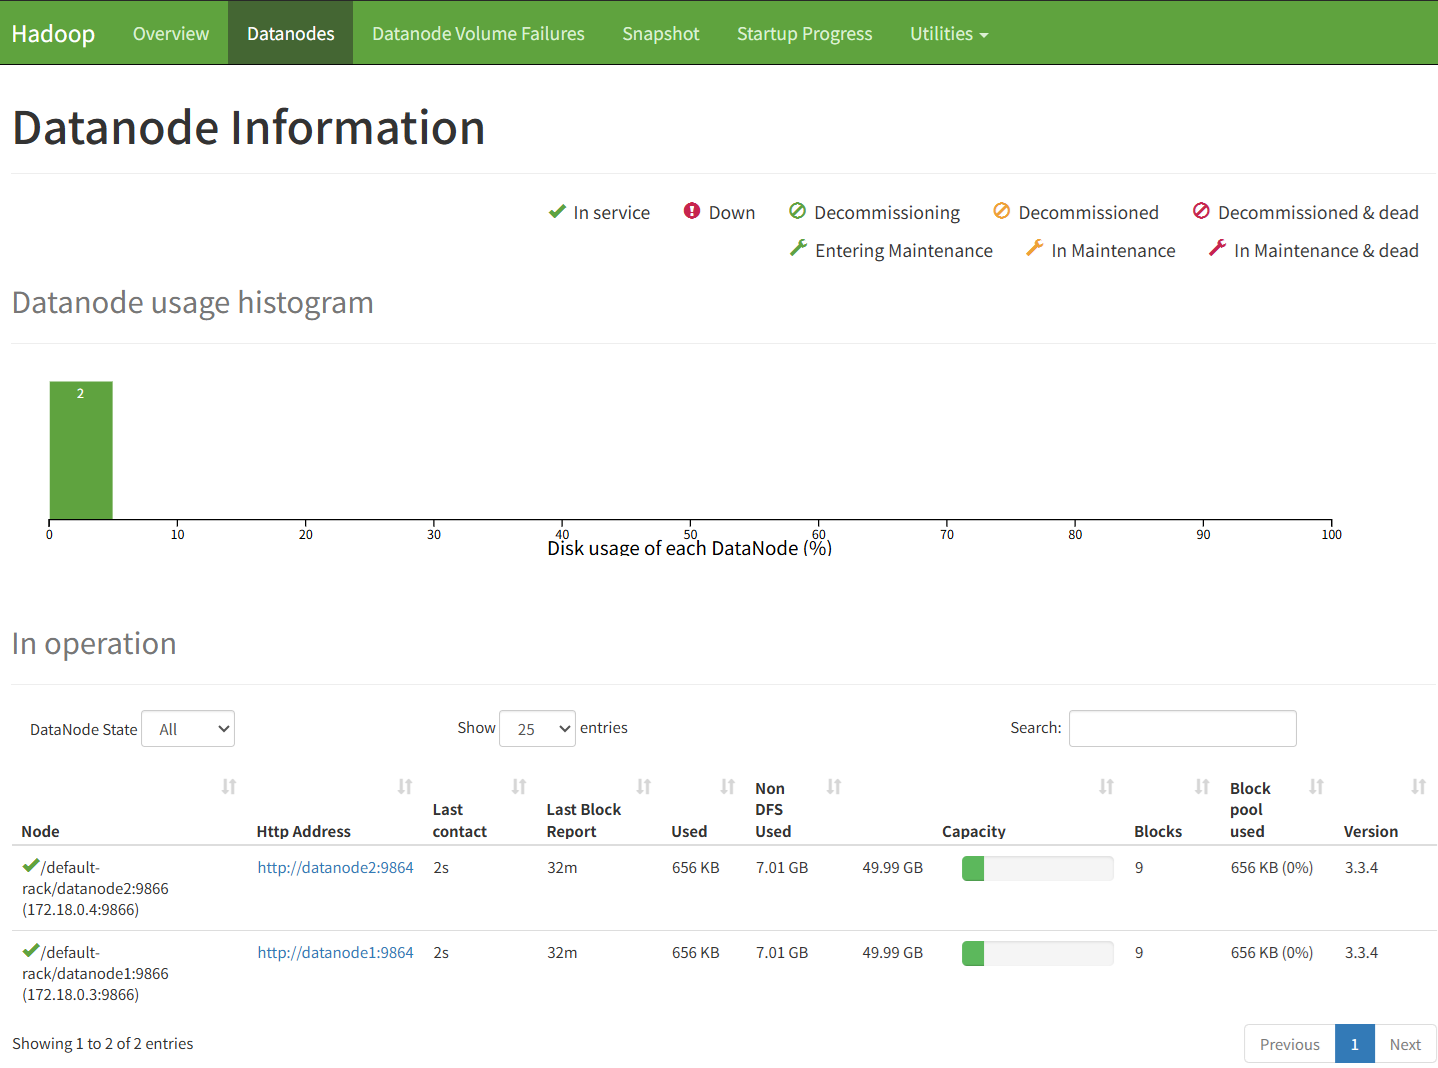
Task: Click the orange In Maintenance wrench icon
Action: pyautogui.click(x=1034, y=248)
